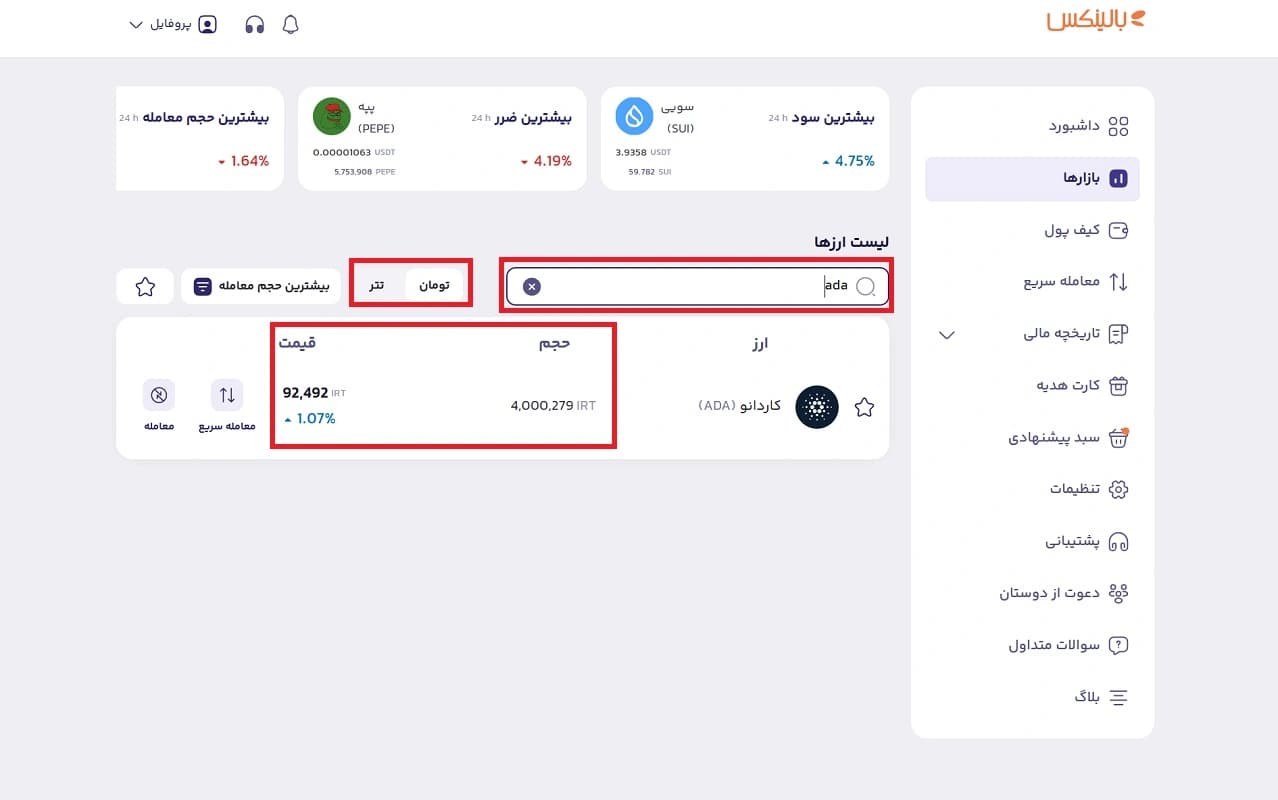Show favorites only with star filter button
Image resolution: width=1278 pixels, height=800 pixels.
click(x=145, y=287)
